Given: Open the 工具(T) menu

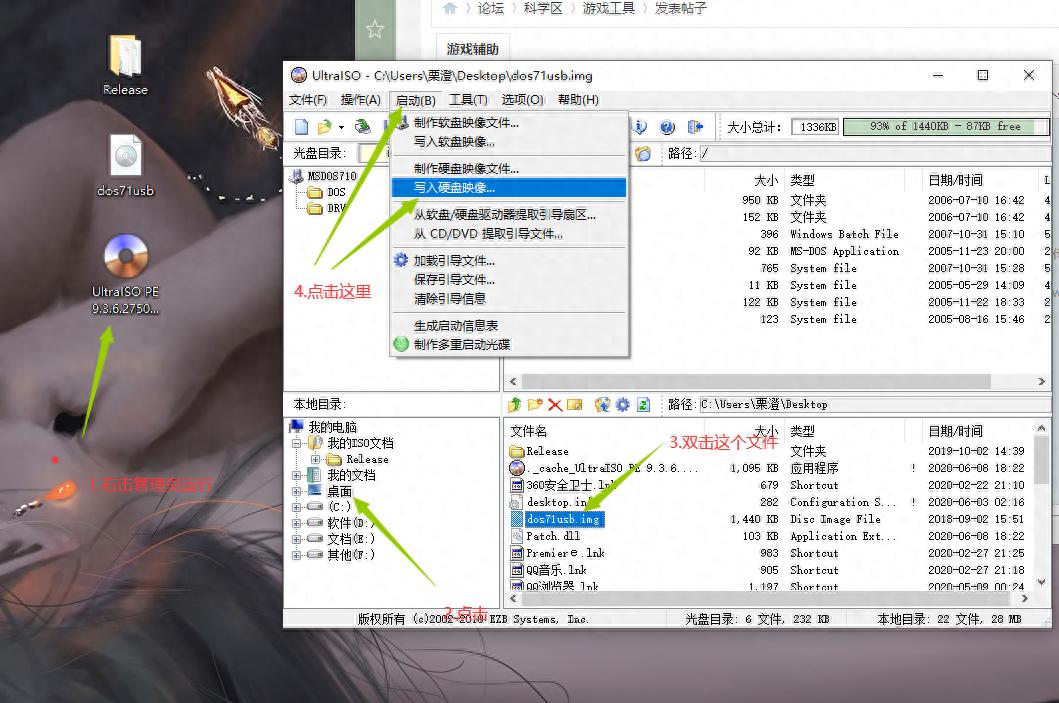Looking at the screenshot, I should point(468,100).
